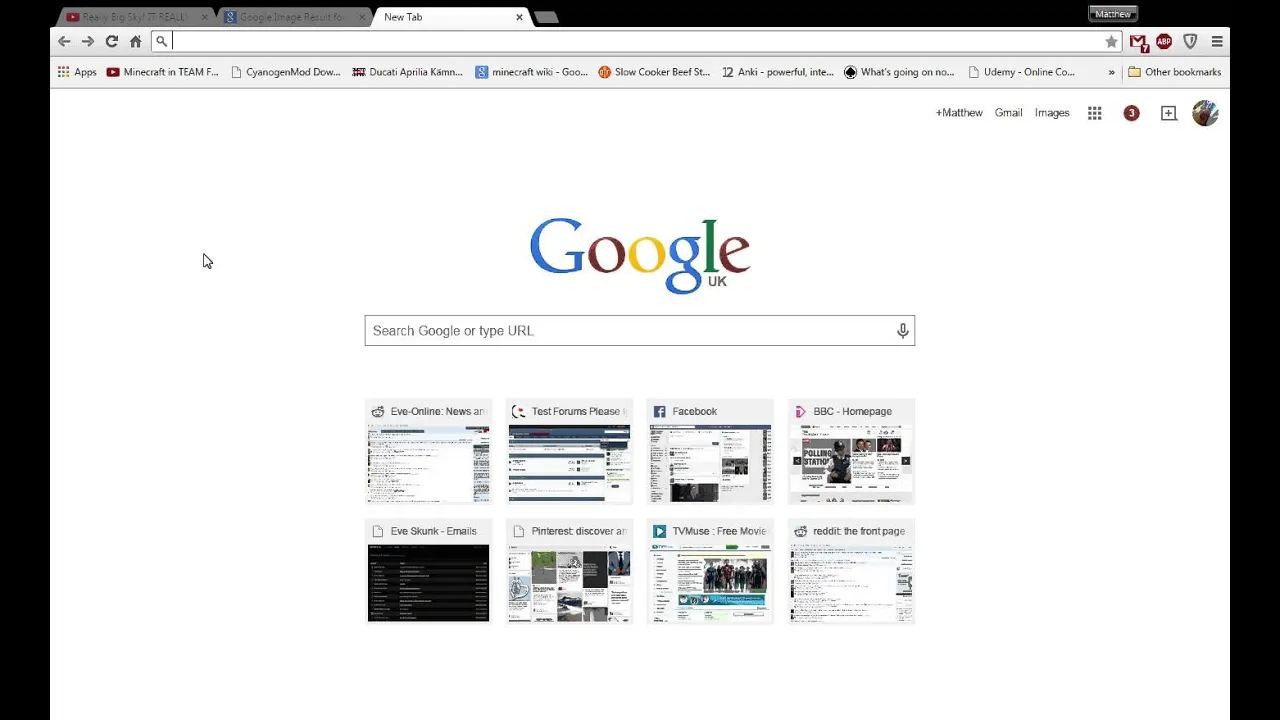Go back using the back arrow
Image resolution: width=1280 pixels, height=720 pixels.
pos(64,41)
